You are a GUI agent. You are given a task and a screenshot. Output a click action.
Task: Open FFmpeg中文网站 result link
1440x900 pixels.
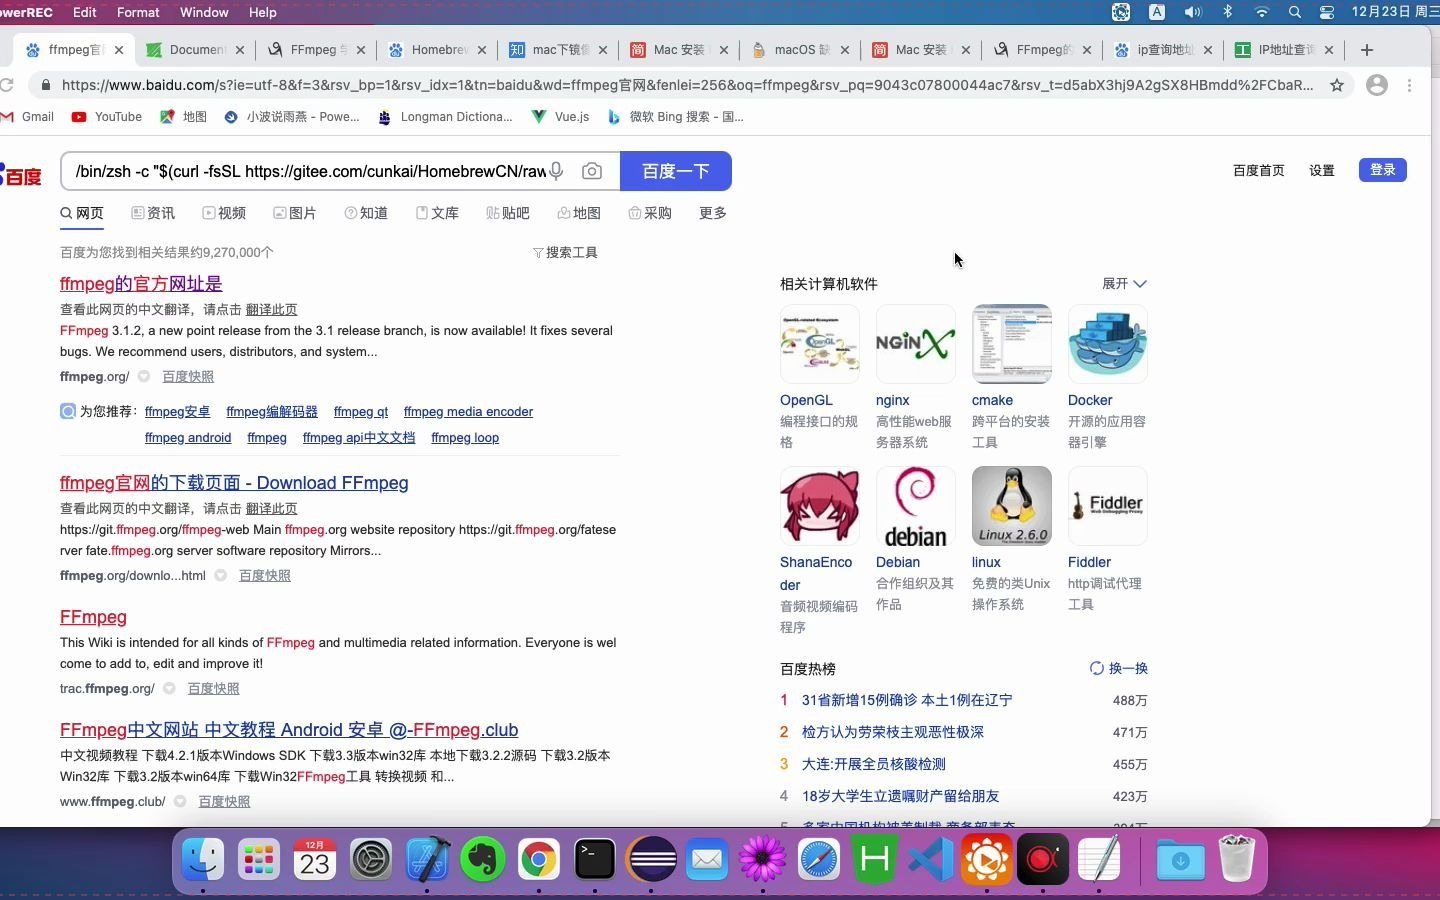coord(289,730)
